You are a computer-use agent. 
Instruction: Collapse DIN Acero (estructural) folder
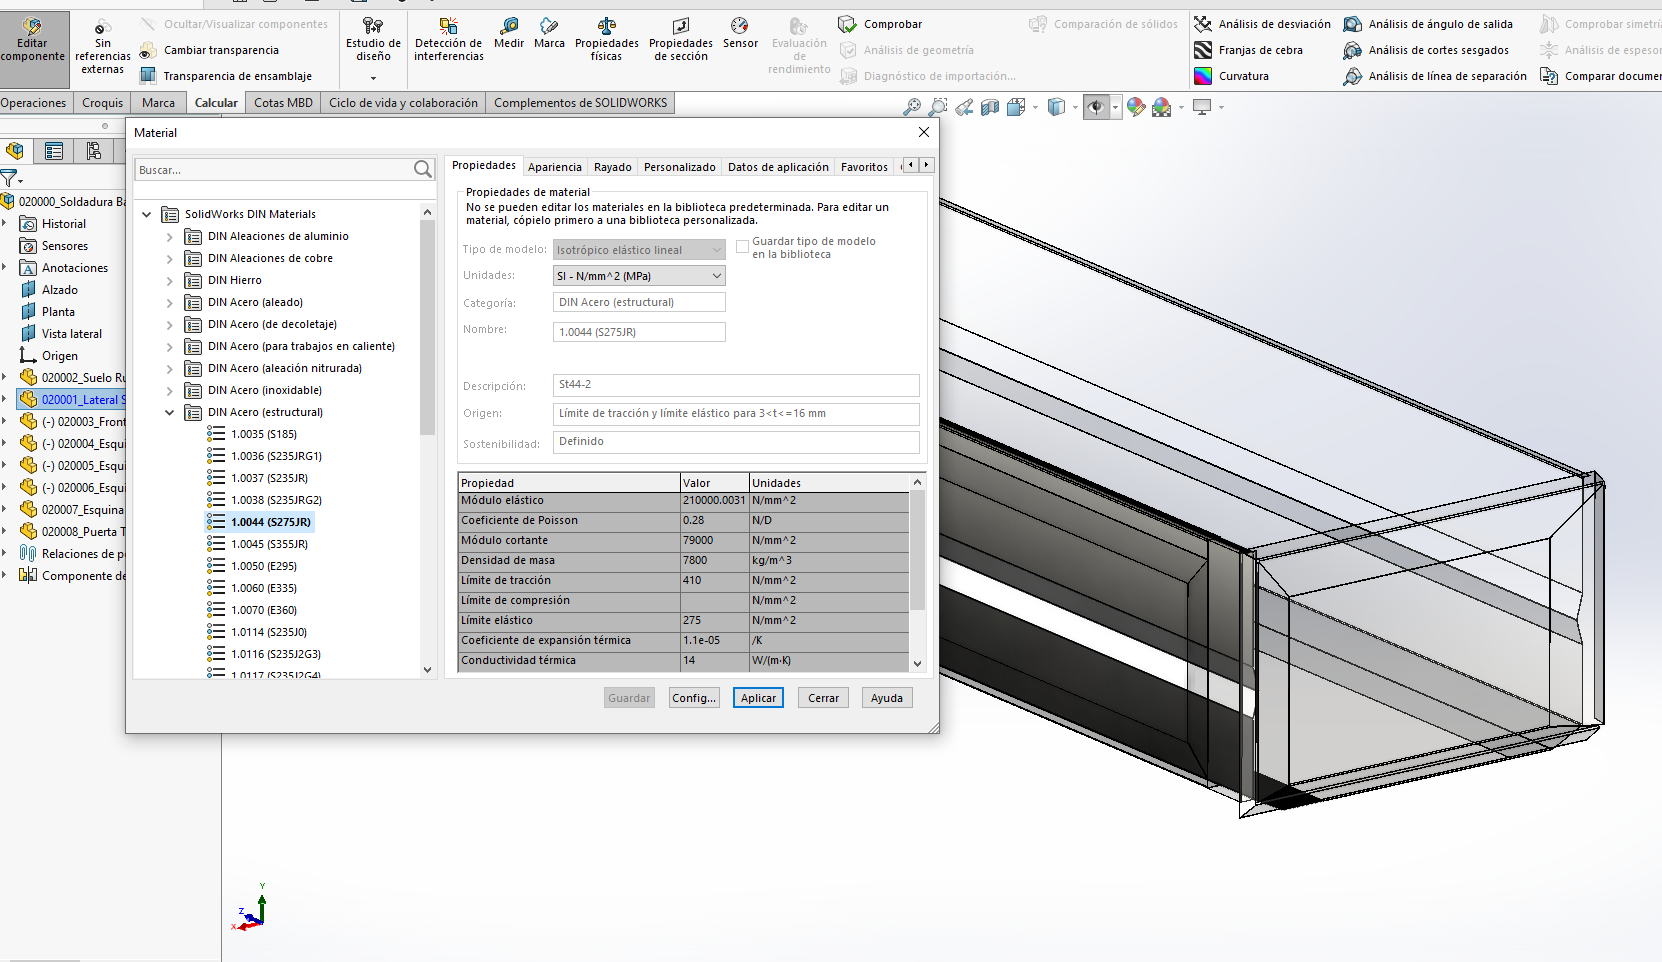pos(169,412)
